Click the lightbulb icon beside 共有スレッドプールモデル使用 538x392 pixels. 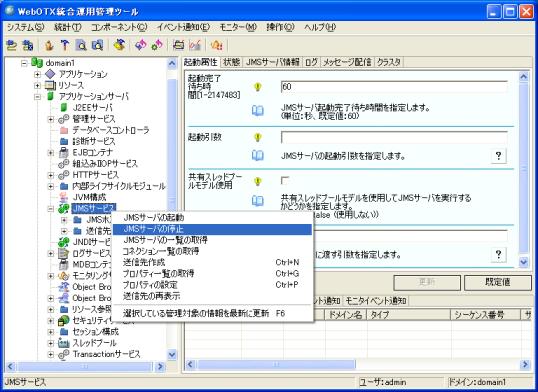(258, 181)
